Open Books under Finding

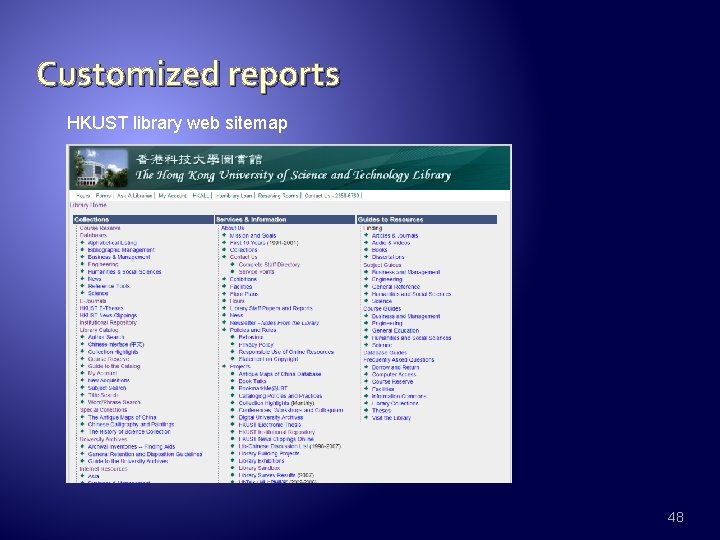click(x=379, y=250)
